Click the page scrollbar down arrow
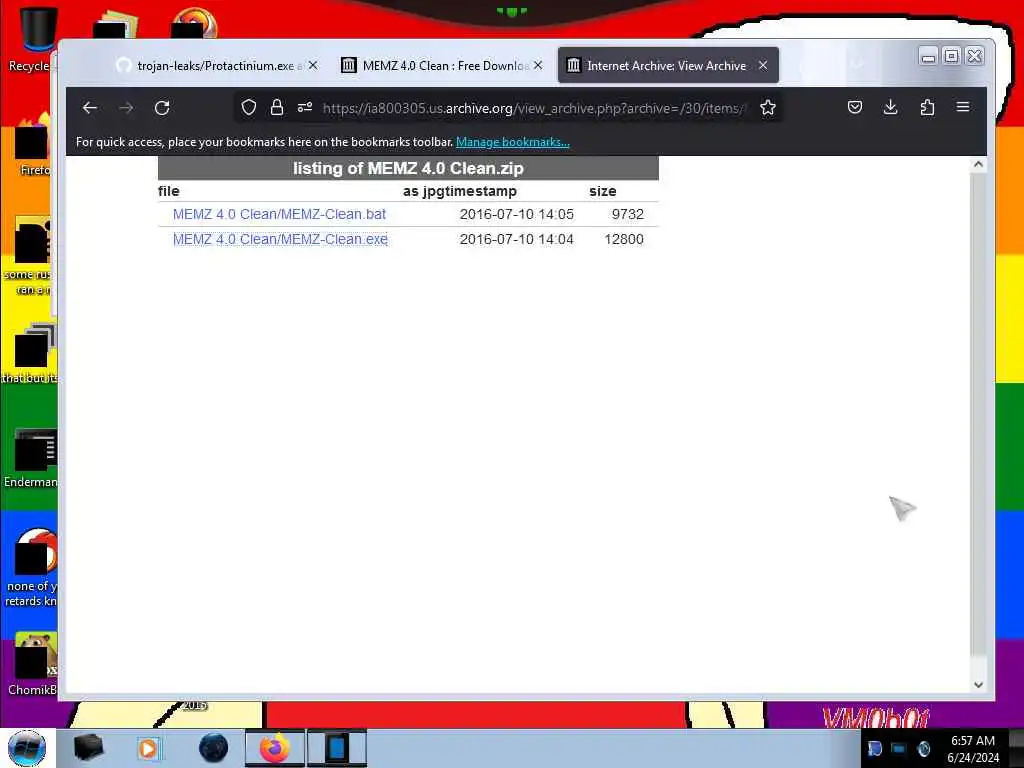The height and width of the screenshot is (768, 1024). click(x=978, y=685)
